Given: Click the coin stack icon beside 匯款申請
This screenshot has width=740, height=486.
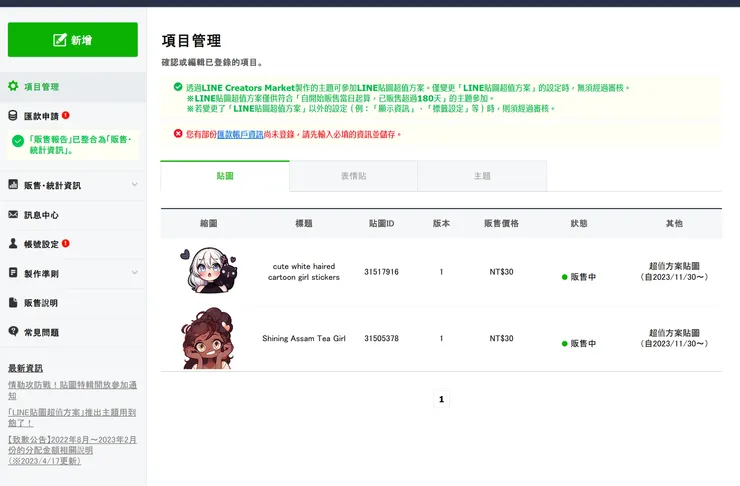Looking at the screenshot, I should (13, 116).
